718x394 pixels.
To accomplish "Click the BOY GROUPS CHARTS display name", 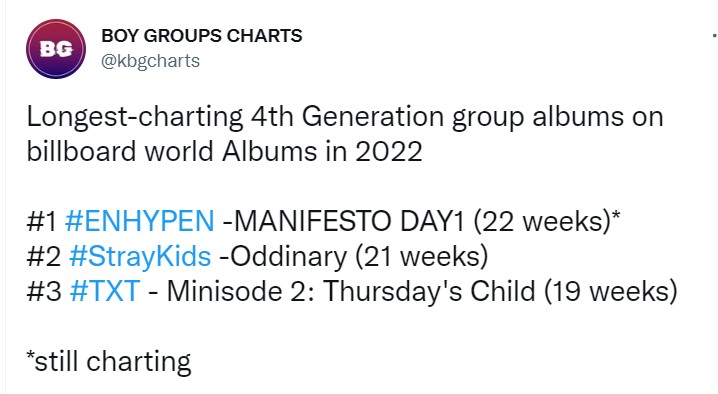I will click(x=201, y=36).
